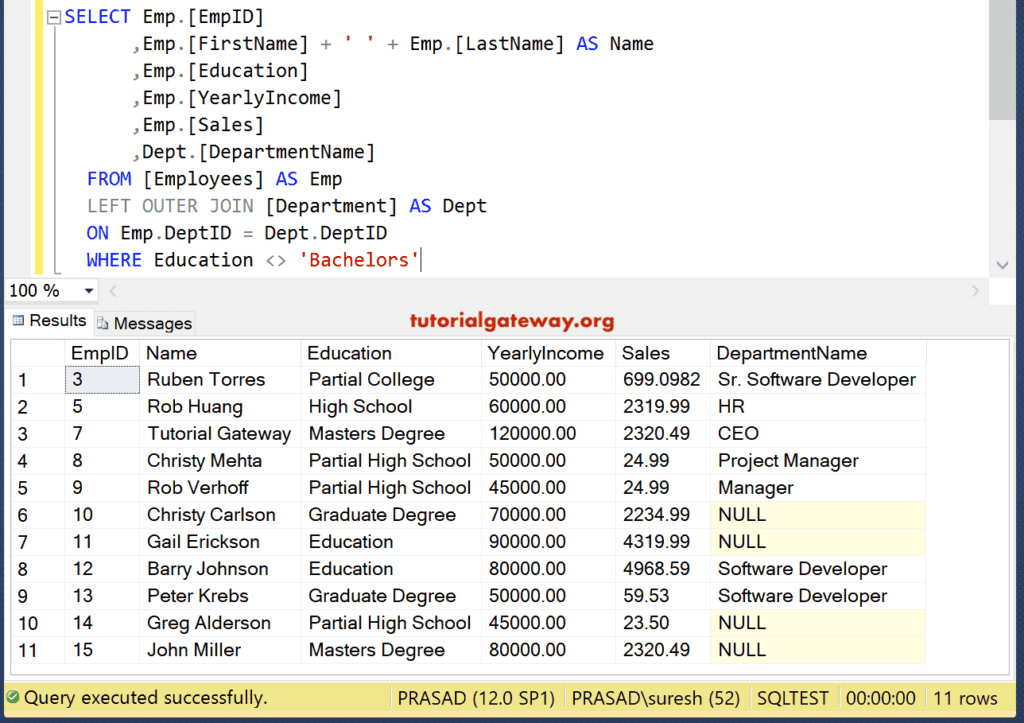This screenshot has height=723, width=1024.
Task: Click the Messages tab page icon
Action: (x=103, y=324)
